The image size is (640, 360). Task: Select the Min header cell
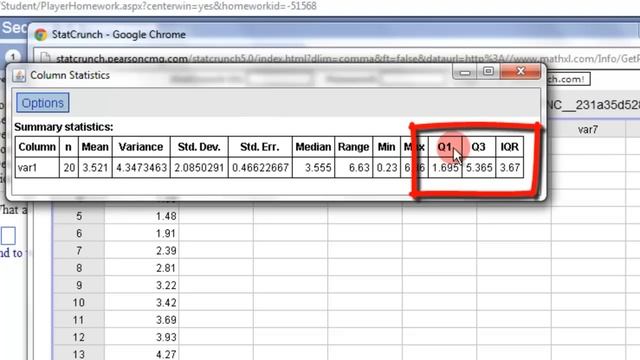(x=386, y=147)
